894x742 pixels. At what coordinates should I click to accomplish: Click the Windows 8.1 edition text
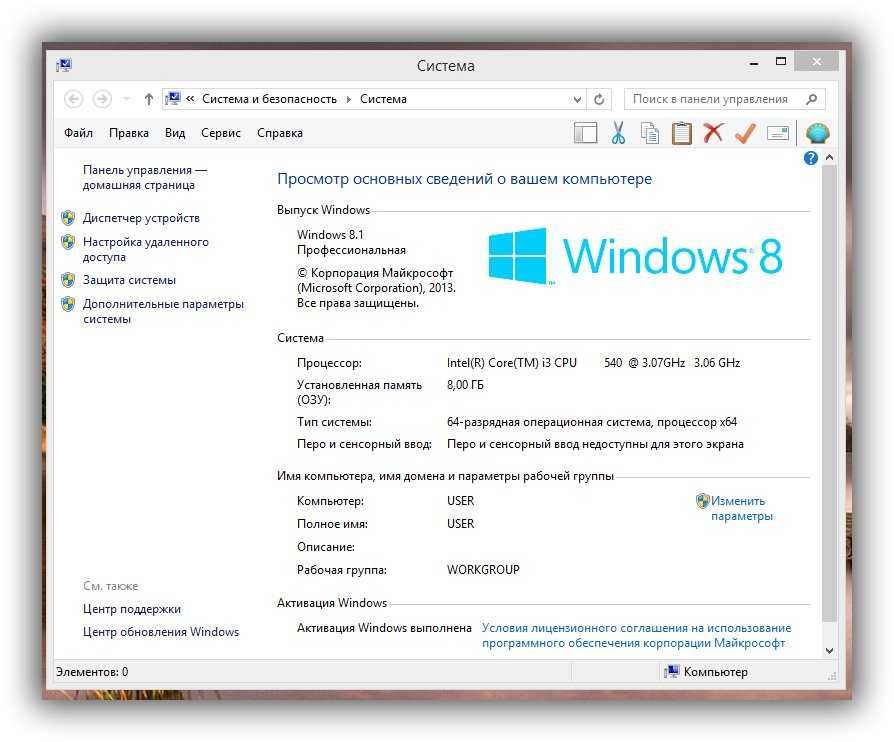pos(330,234)
